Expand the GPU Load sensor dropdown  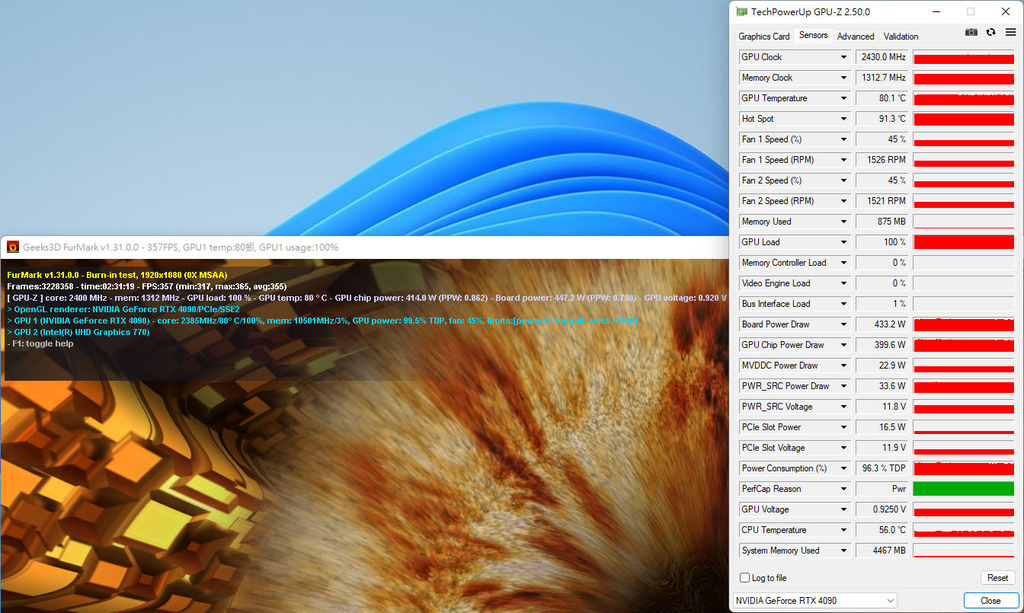click(843, 242)
